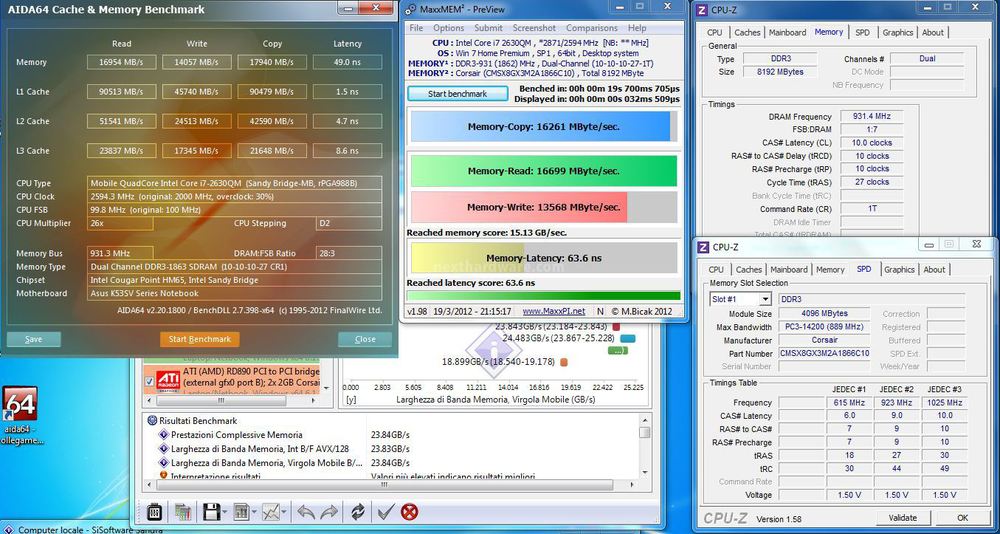Screen dimensions: 1000x534
Task: Open the Help menu in MaxxMEM
Action: pos(636,28)
